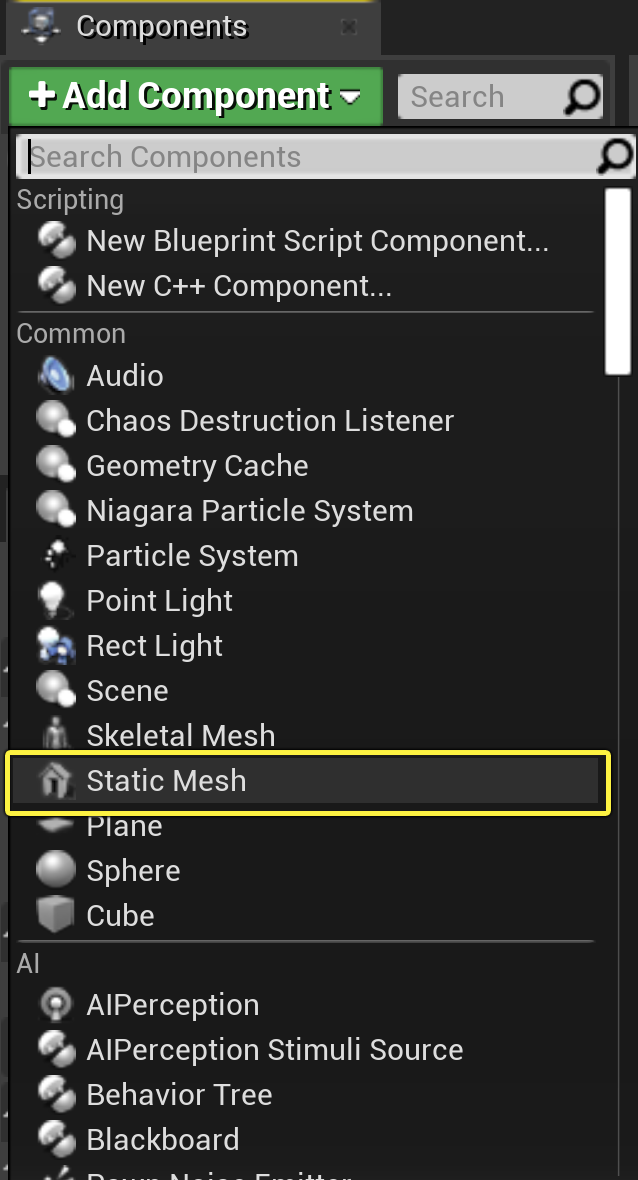Switch to the Components panel tab
Image resolution: width=638 pixels, height=1180 pixels.
[x=162, y=27]
